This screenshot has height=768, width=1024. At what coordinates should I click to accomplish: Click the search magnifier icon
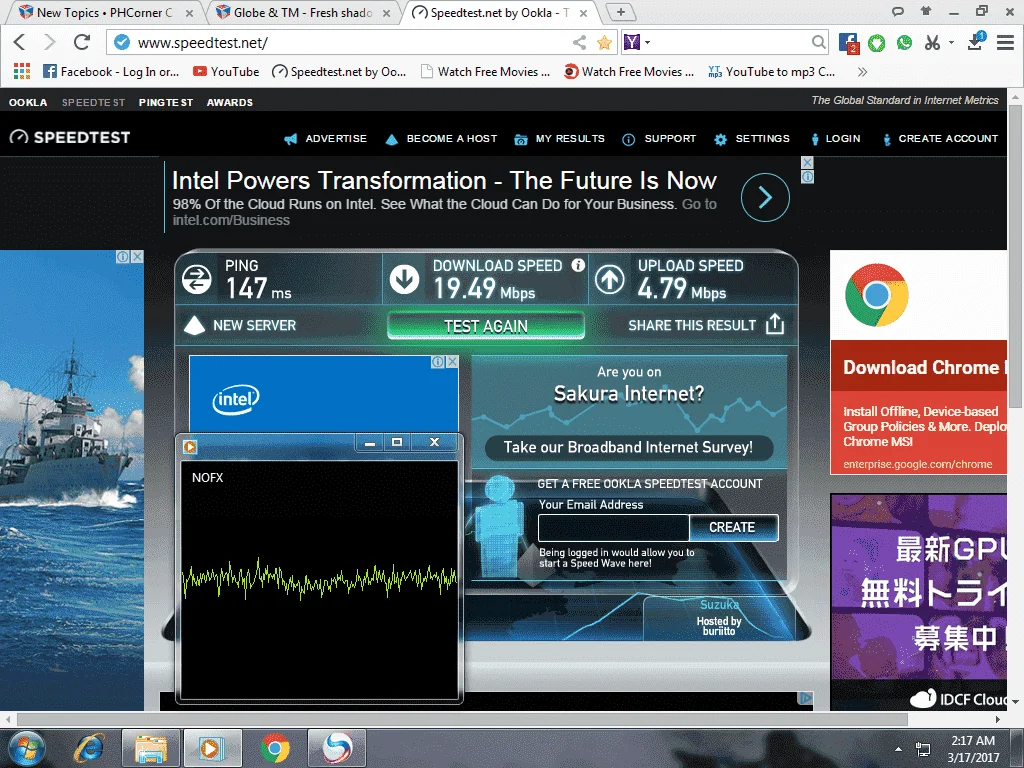click(x=818, y=42)
